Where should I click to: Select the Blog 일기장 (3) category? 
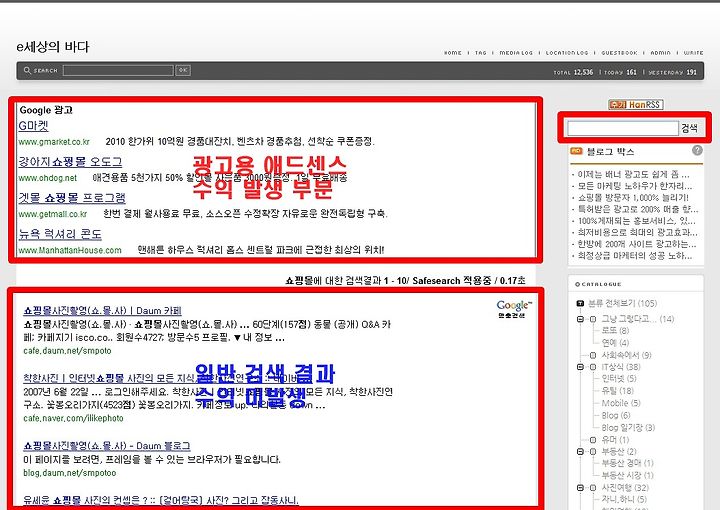coord(628,428)
